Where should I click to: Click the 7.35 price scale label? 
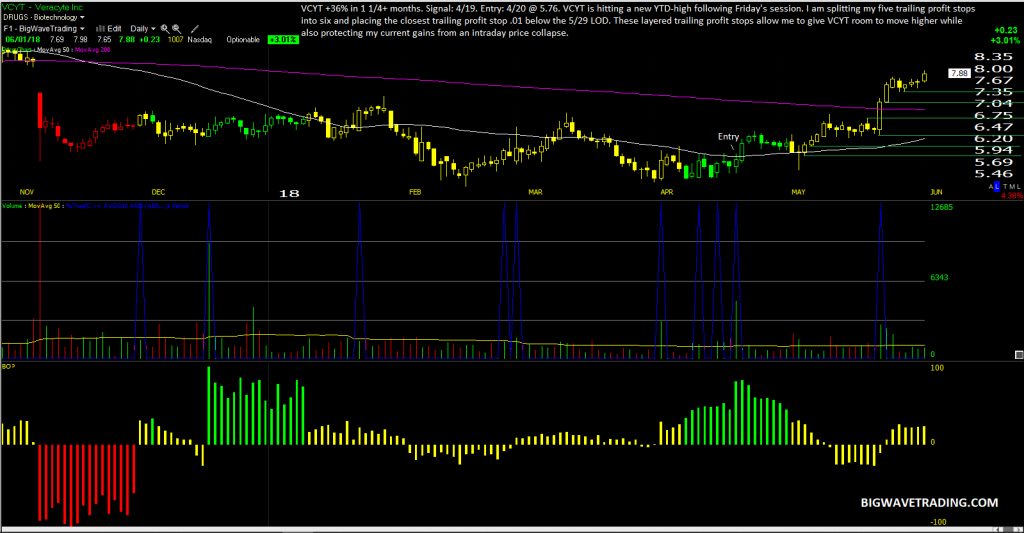[993, 92]
